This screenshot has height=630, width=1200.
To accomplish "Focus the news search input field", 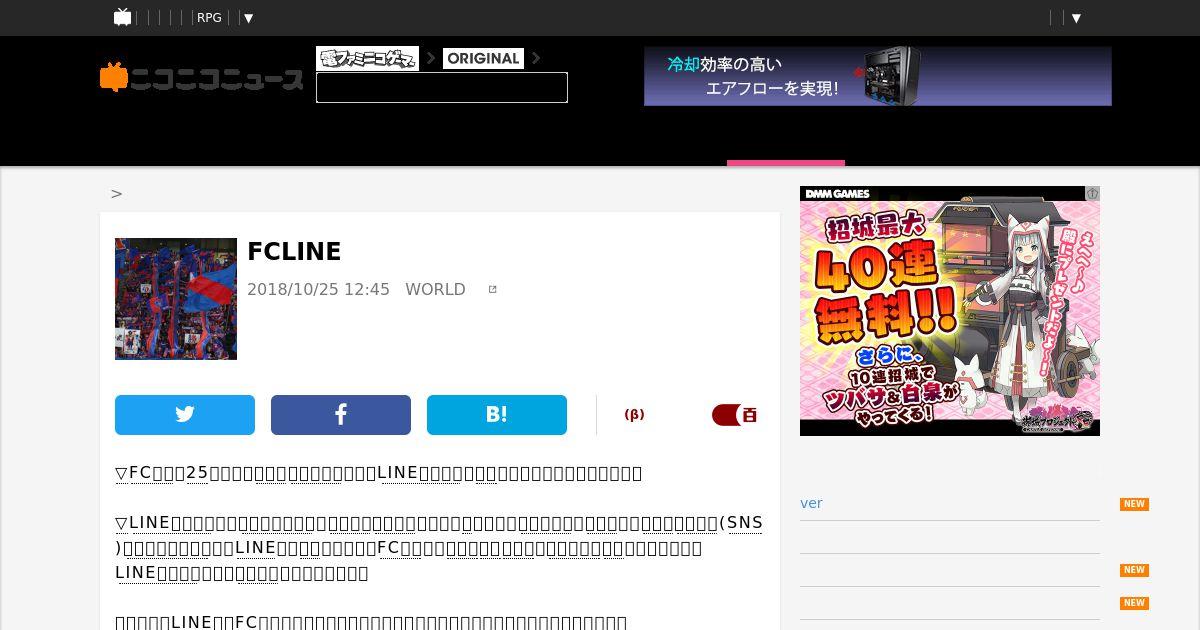I will 442,88.
